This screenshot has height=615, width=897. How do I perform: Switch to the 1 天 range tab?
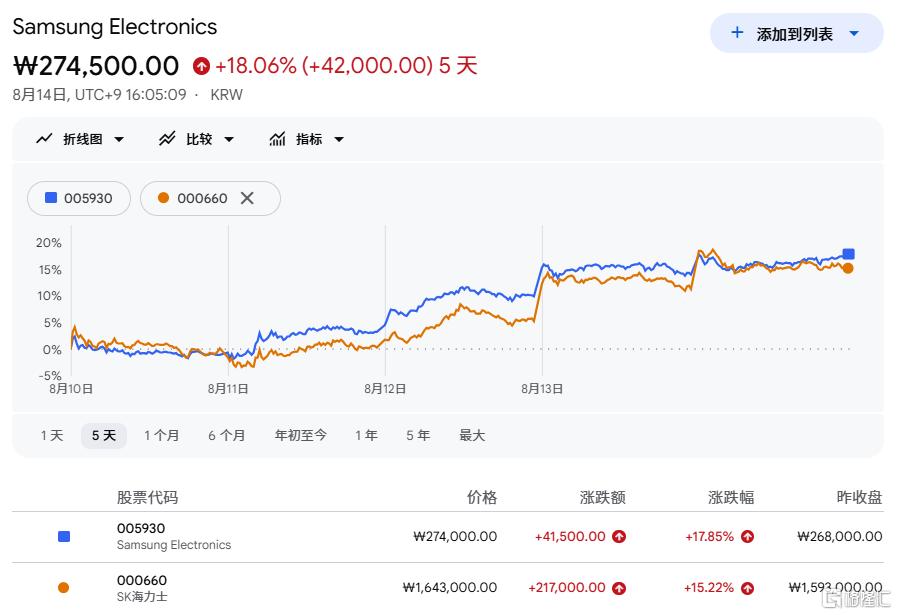coord(52,435)
